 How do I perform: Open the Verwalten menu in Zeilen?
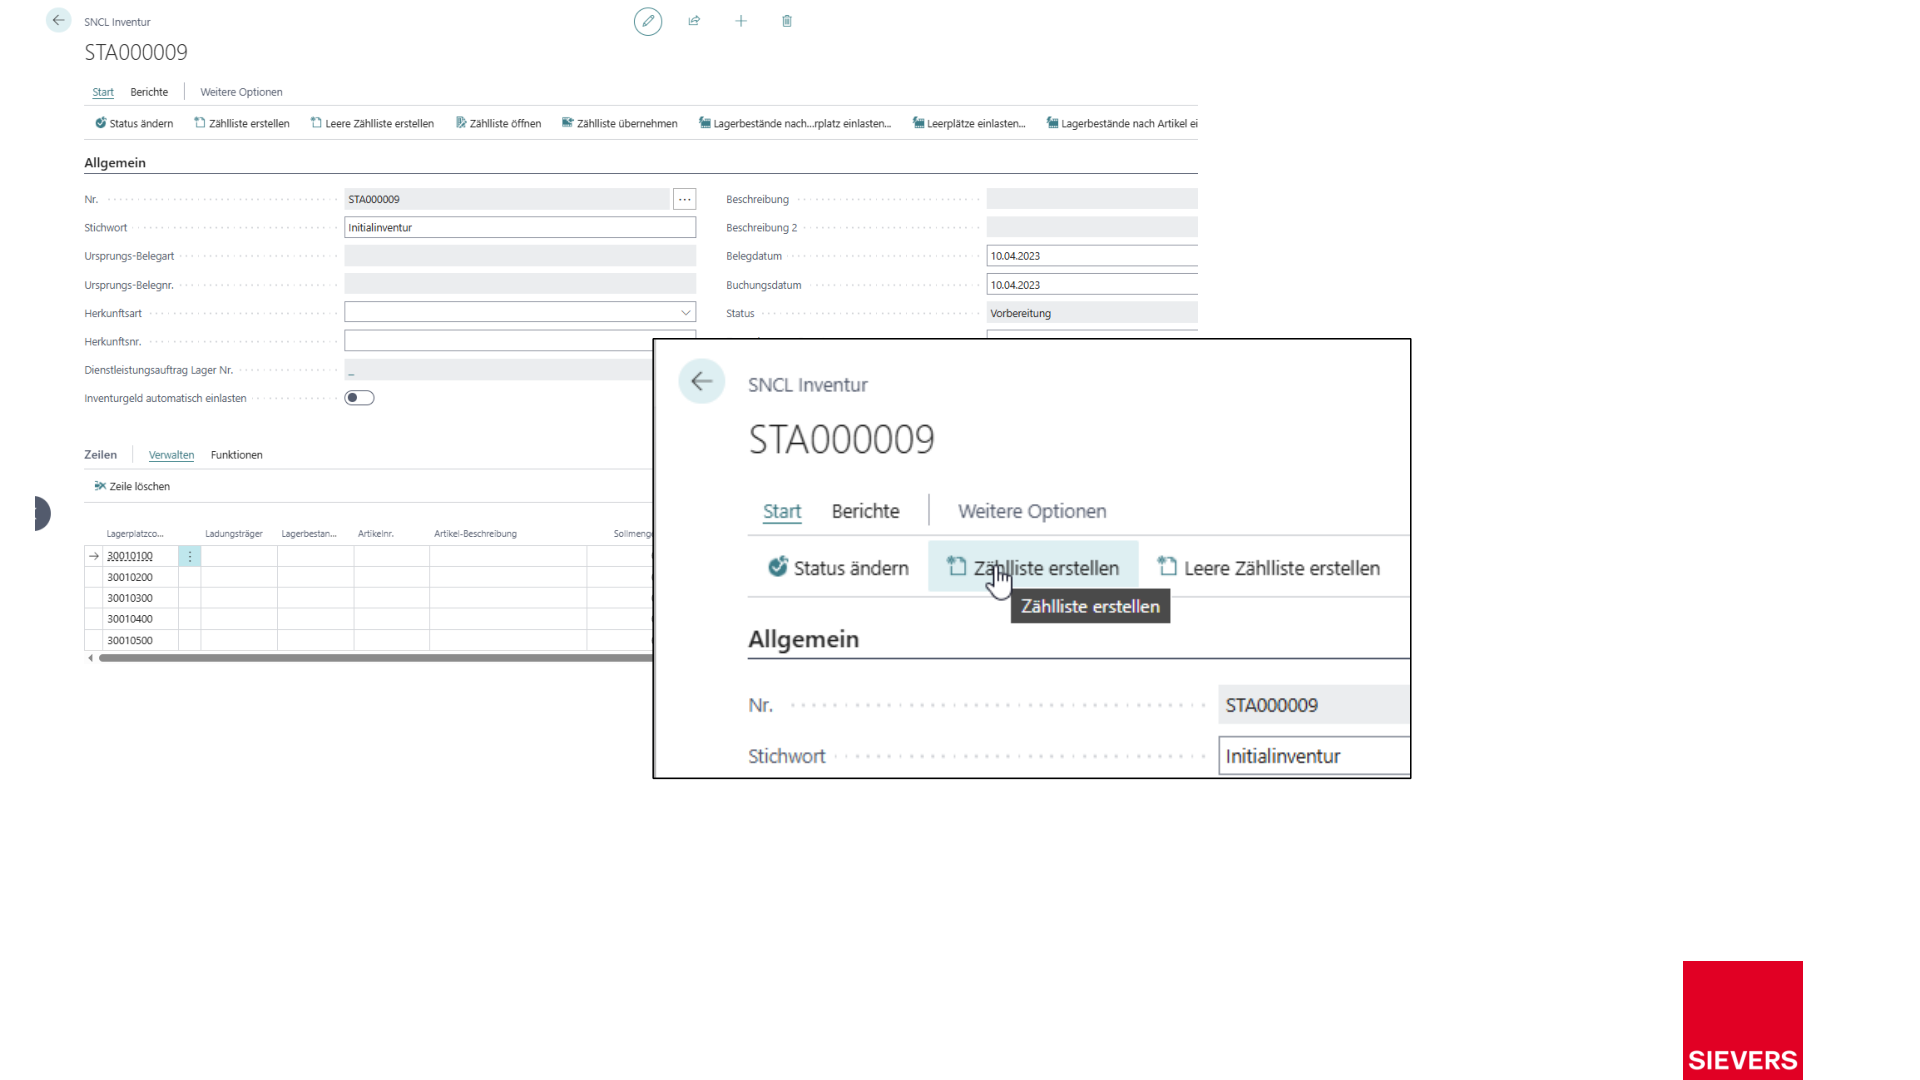point(171,455)
